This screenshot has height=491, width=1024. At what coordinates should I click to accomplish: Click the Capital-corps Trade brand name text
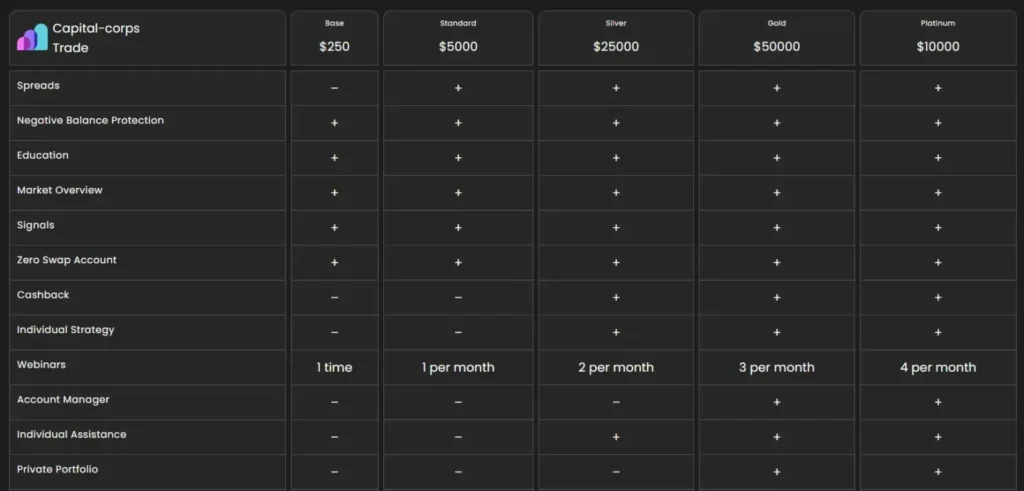(x=96, y=38)
